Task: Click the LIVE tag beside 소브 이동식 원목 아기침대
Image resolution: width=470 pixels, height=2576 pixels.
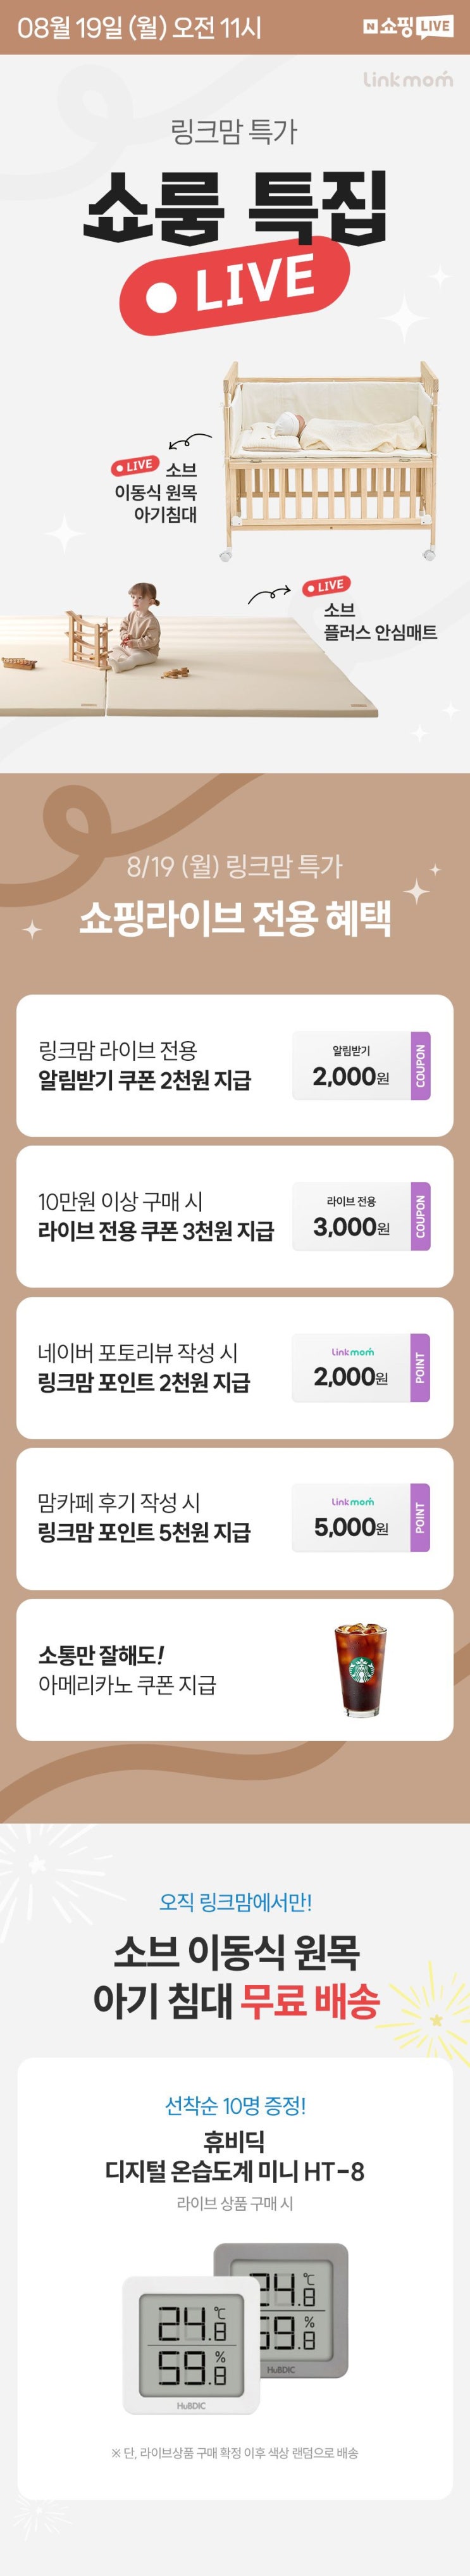Action: point(135,465)
